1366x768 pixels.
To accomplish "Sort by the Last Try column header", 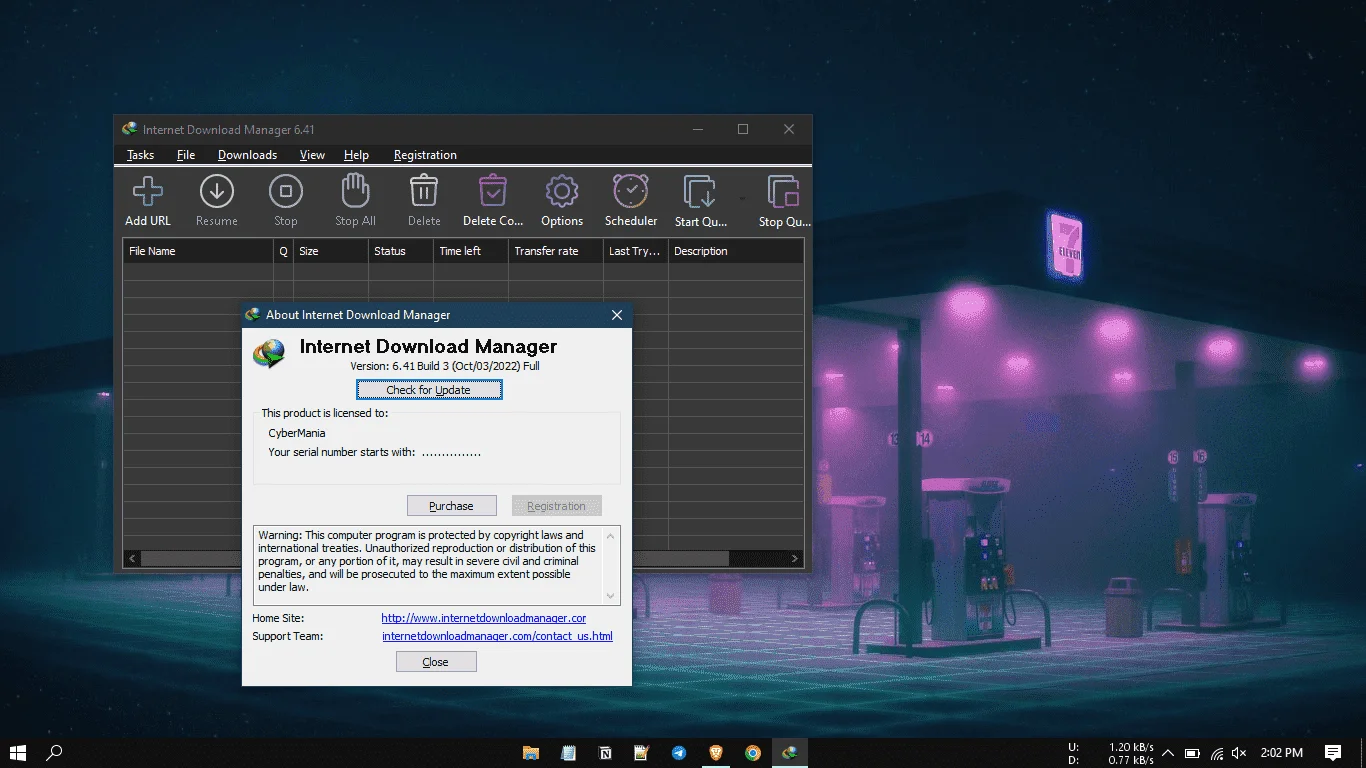I will tap(636, 251).
